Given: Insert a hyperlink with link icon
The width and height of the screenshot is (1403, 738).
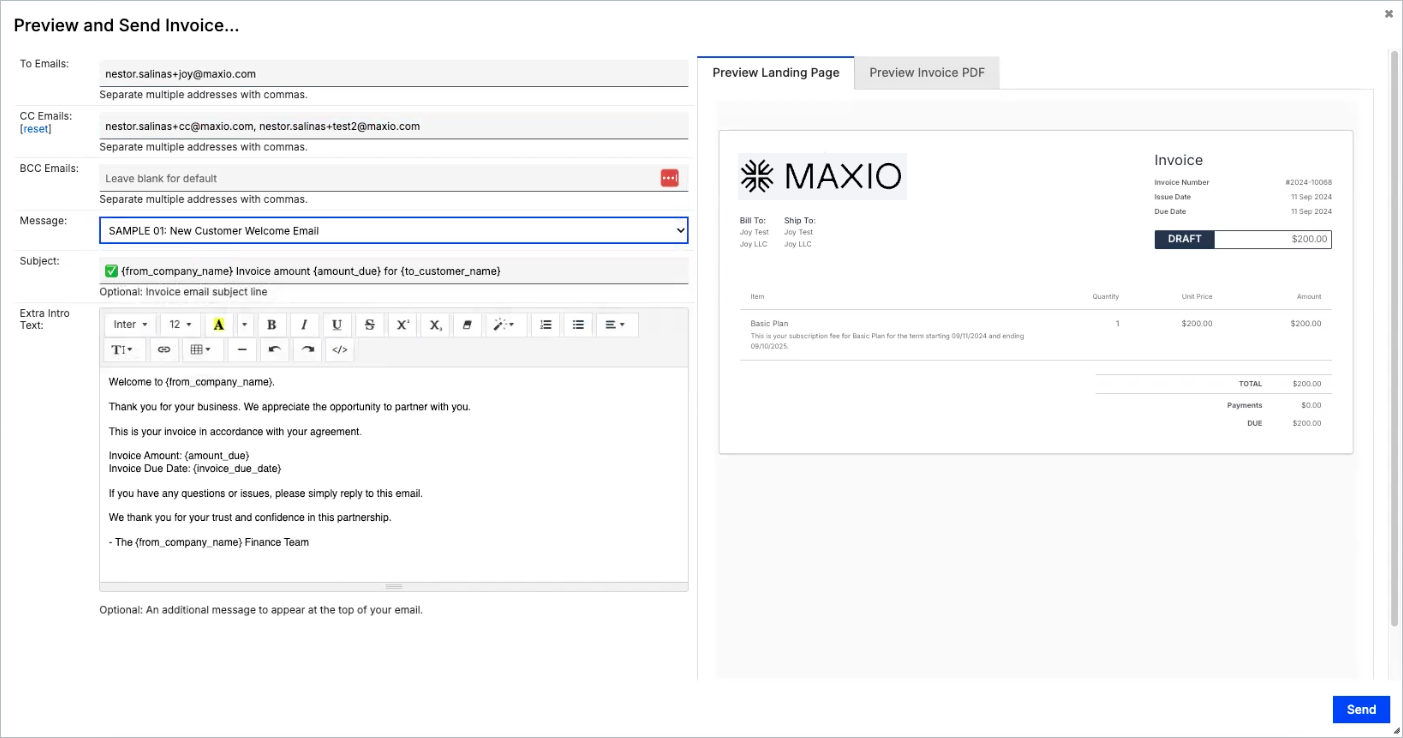Looking at the screenshot, I should [x=164, y=350].
